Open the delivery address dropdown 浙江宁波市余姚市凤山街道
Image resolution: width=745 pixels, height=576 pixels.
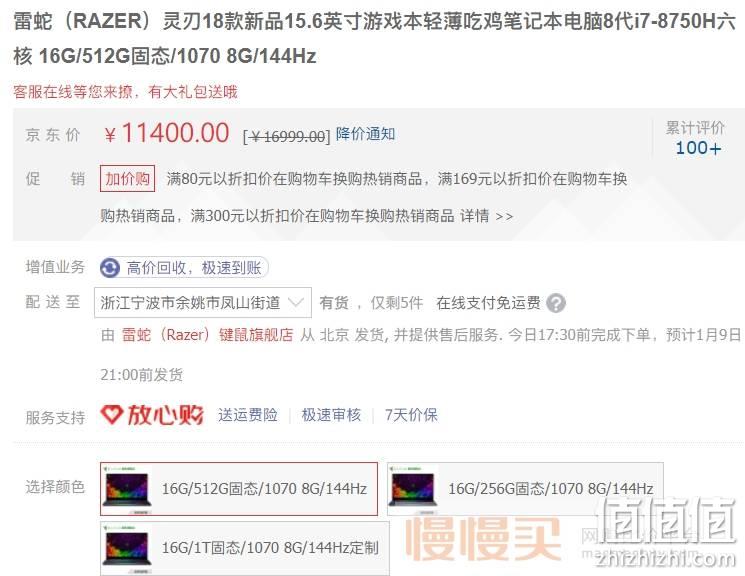click(203, 303)
